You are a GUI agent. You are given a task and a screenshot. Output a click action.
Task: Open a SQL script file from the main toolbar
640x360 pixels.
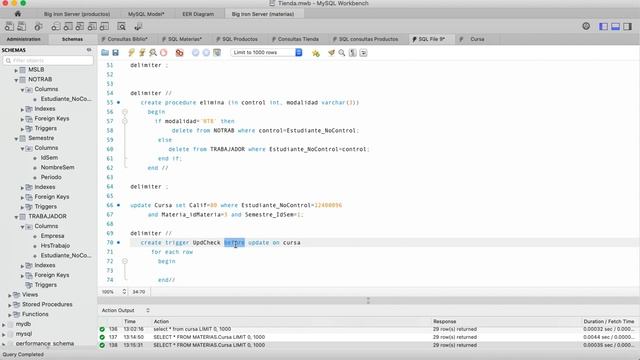click(x=21, y=27)
